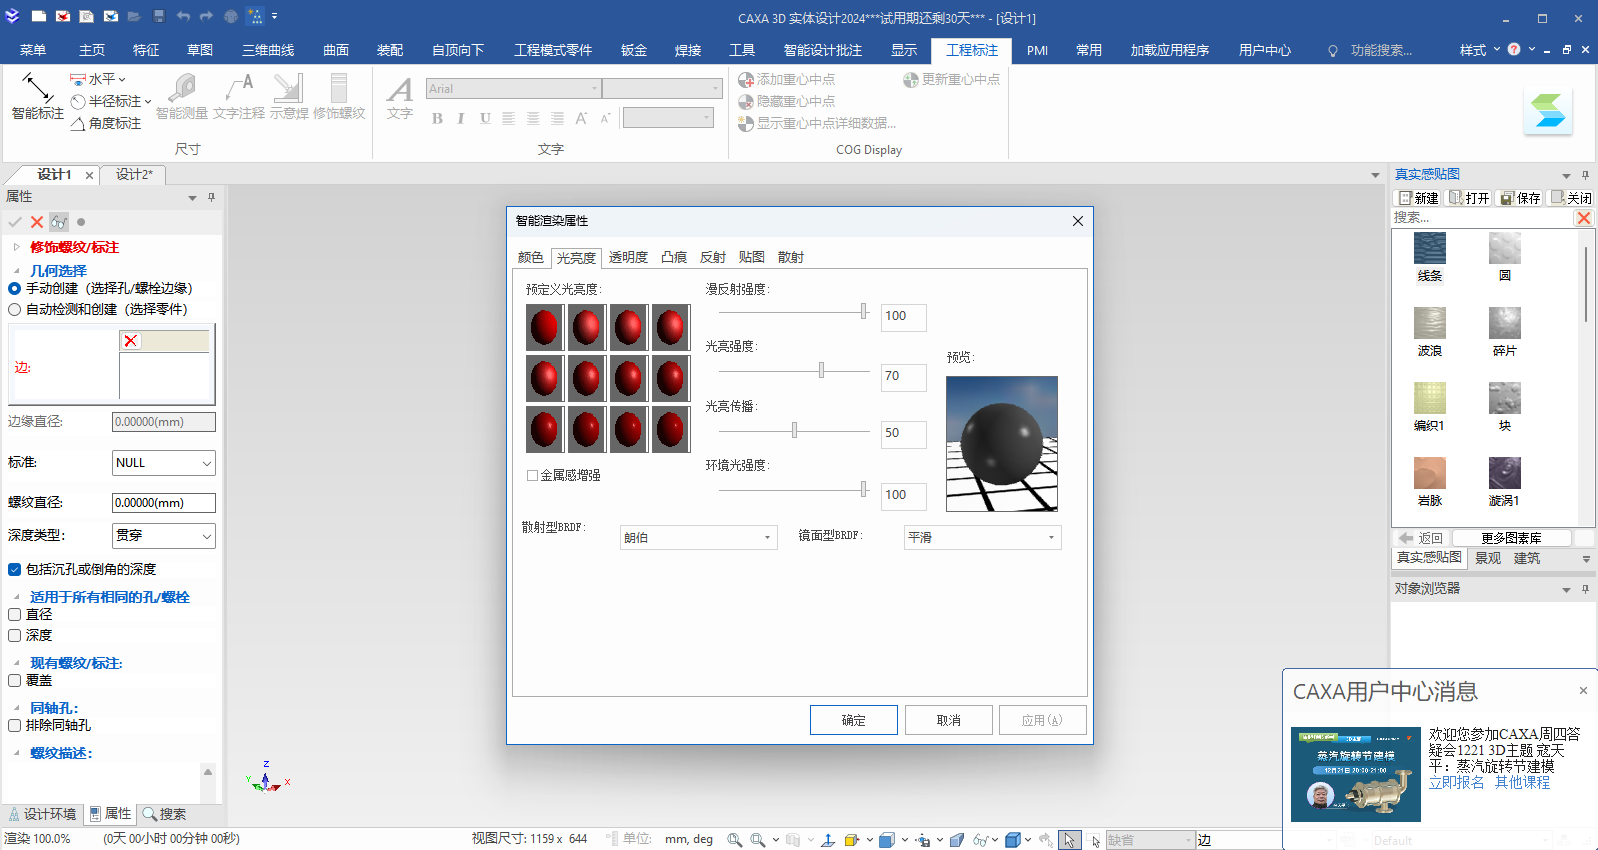Click the 角度标注 angle dimension icon
Image resolution: width=1598 pixels, height=850 pixels.
(78, 124)
